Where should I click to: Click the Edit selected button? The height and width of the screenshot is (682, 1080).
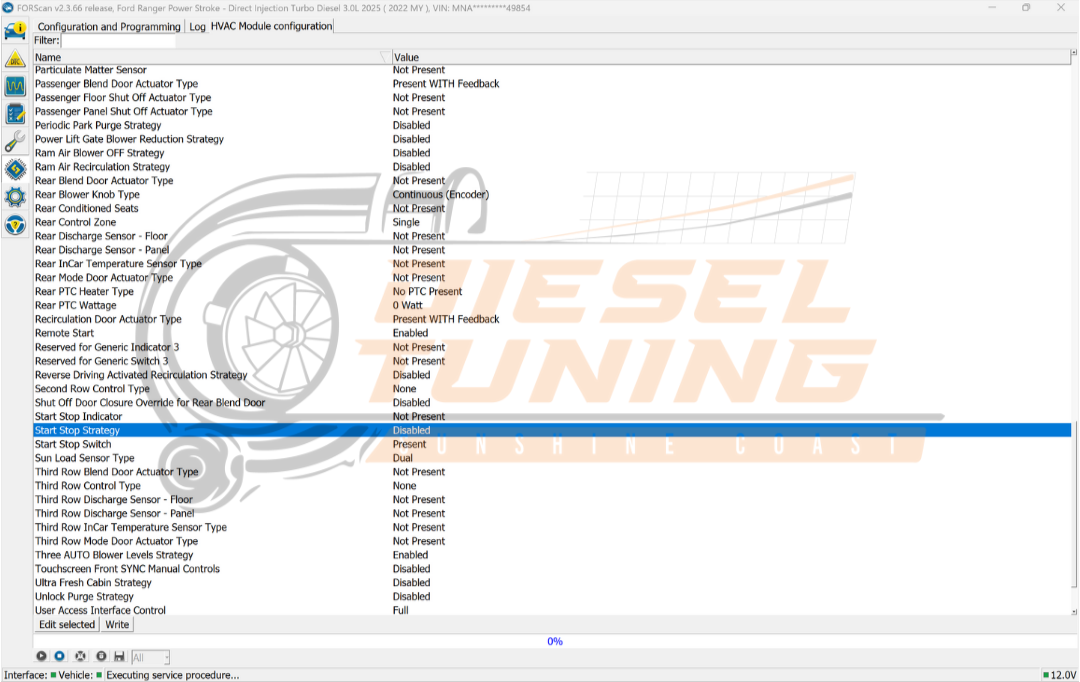coord(67,624)
